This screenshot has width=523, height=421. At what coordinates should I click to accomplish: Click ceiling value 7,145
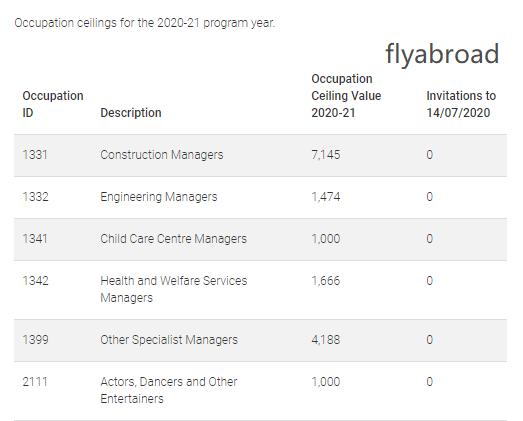click(x=326, y=155)
